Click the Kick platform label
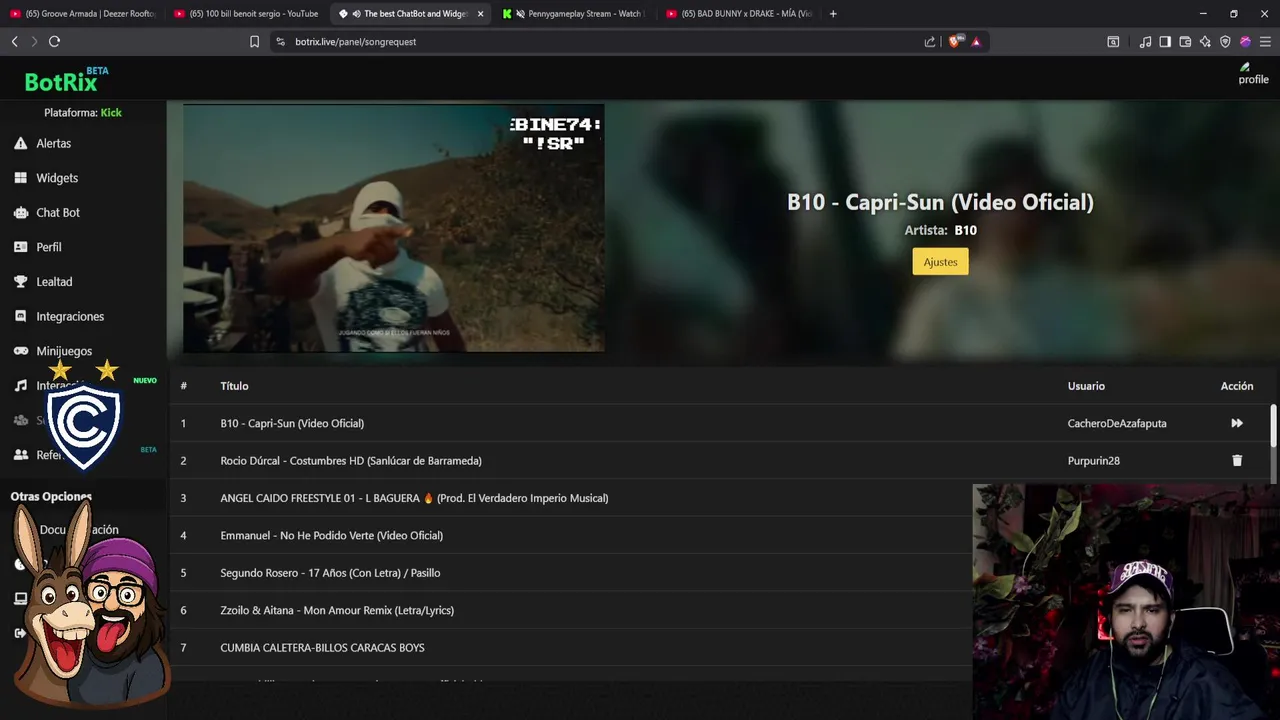This screenshot has width=1280, height=720. tap(111, 113)
